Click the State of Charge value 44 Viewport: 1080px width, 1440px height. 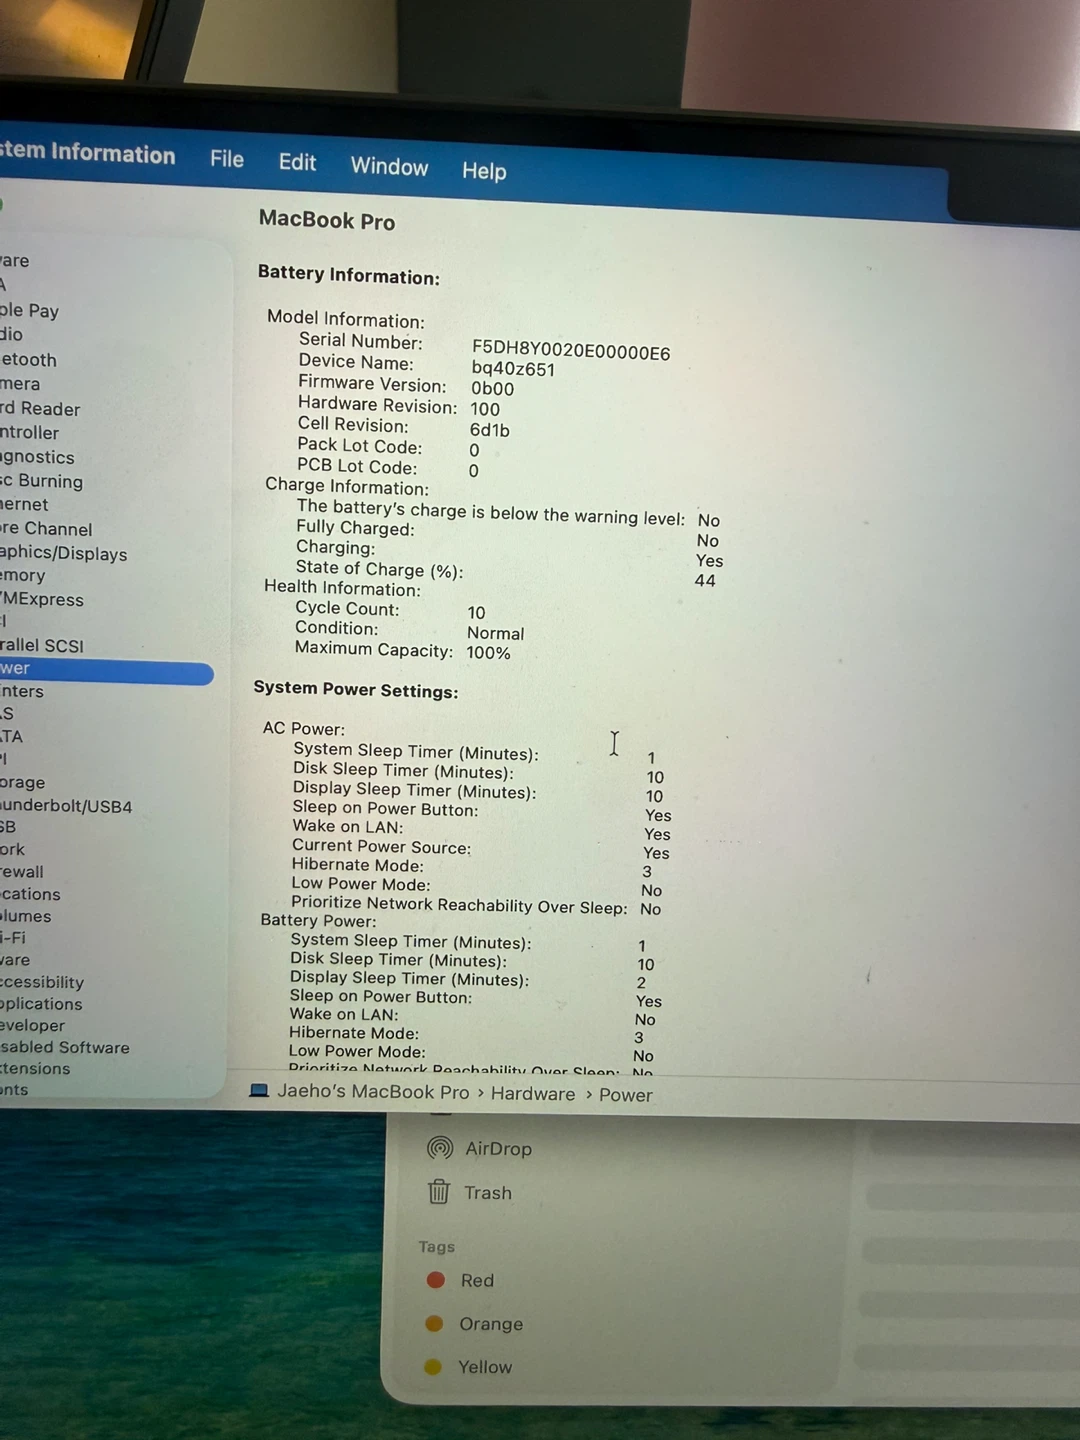pyautogui.click(x=705, y=580)
